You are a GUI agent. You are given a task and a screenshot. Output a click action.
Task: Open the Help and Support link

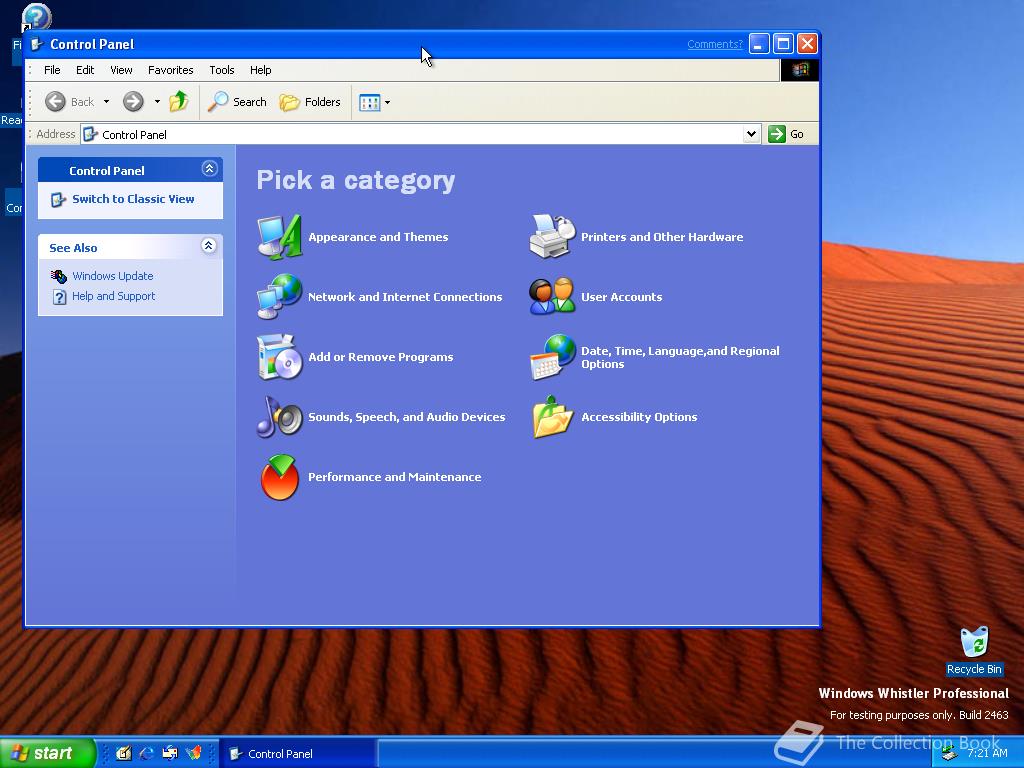tap(114, 296)
